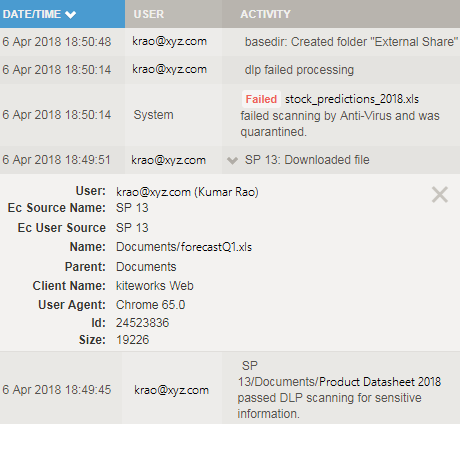Select the Documents/forecastQ1.xls name value
460x460 pixels.
point(184,247)
